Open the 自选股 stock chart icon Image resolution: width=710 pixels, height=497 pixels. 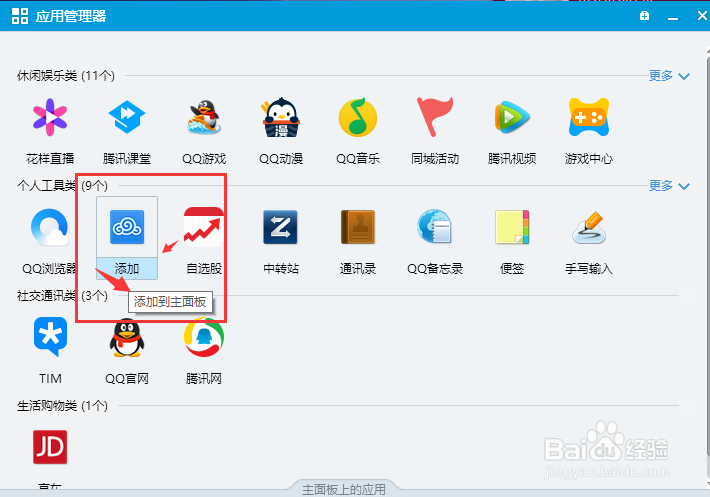pyautogui.click(x=204, y=227)
